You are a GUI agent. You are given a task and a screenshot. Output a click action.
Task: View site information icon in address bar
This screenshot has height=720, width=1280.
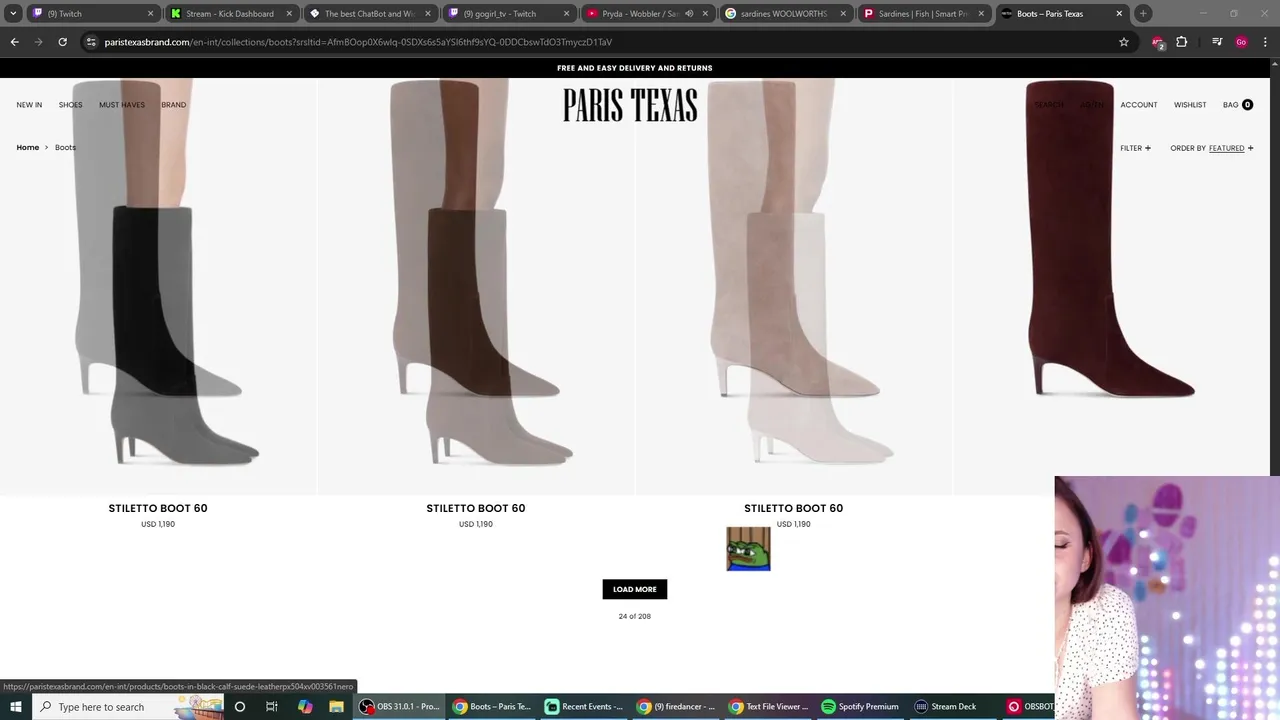click(91, 42)
